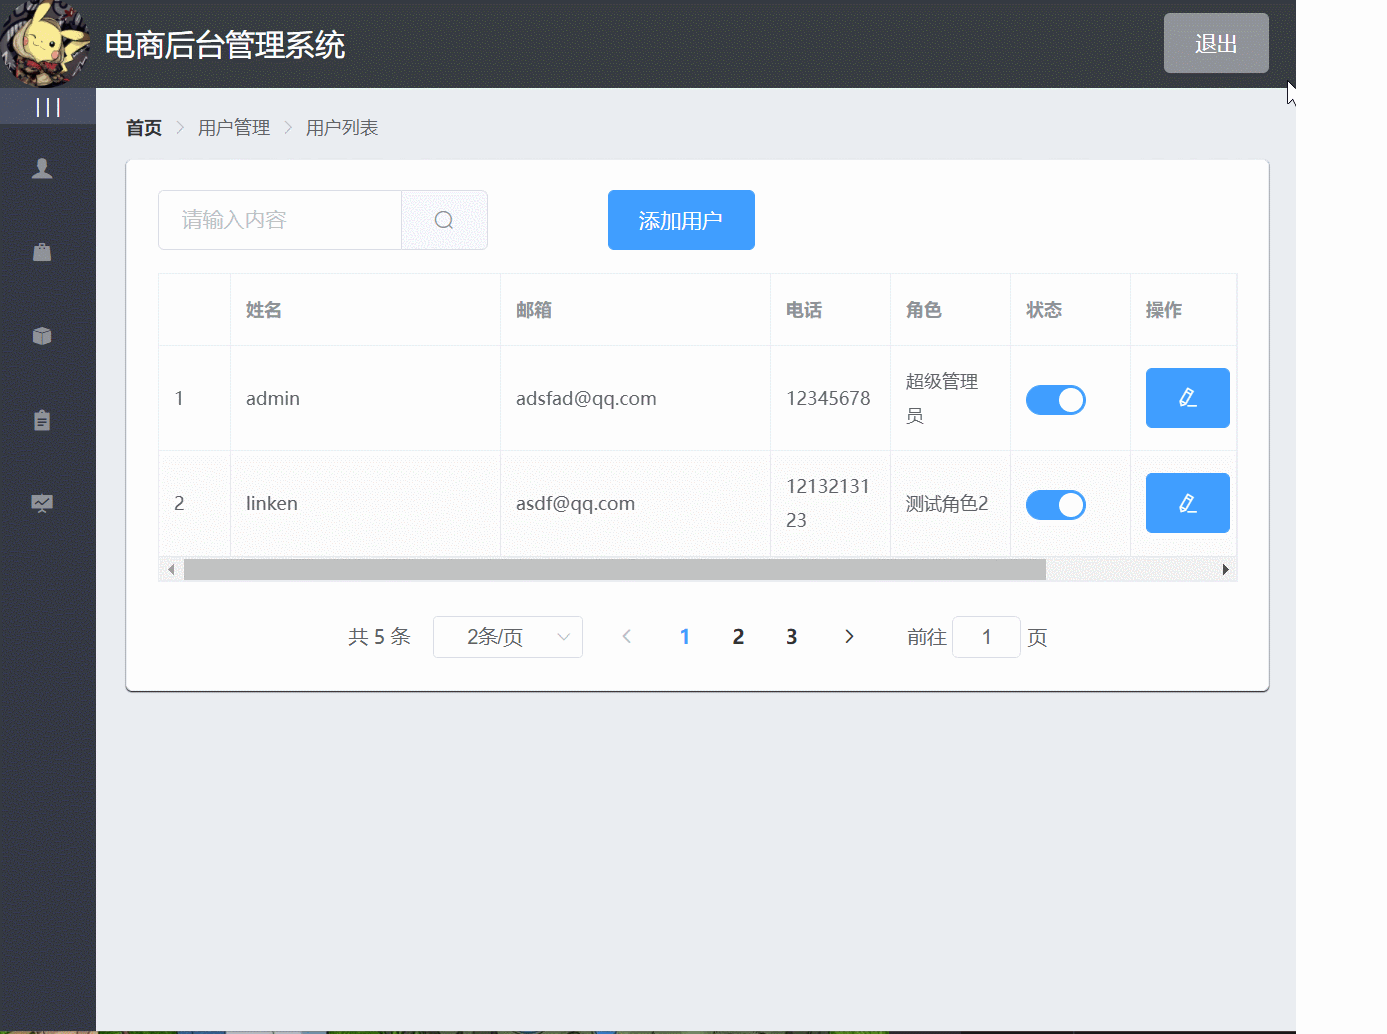Open the chart statistics sidebar icon
This screenshot has width=1387, height=1034.
pyautogui.click(x=42, y=503)
